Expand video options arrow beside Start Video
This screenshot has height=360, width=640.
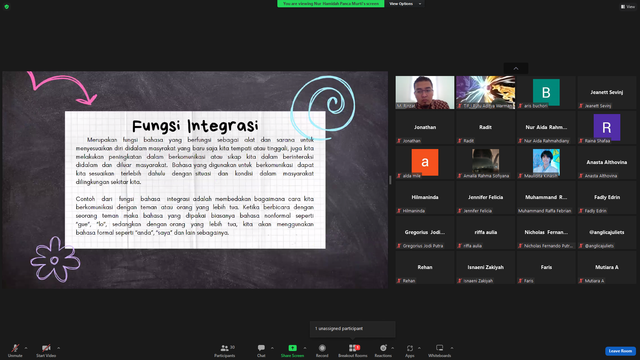tap(58, 348)
